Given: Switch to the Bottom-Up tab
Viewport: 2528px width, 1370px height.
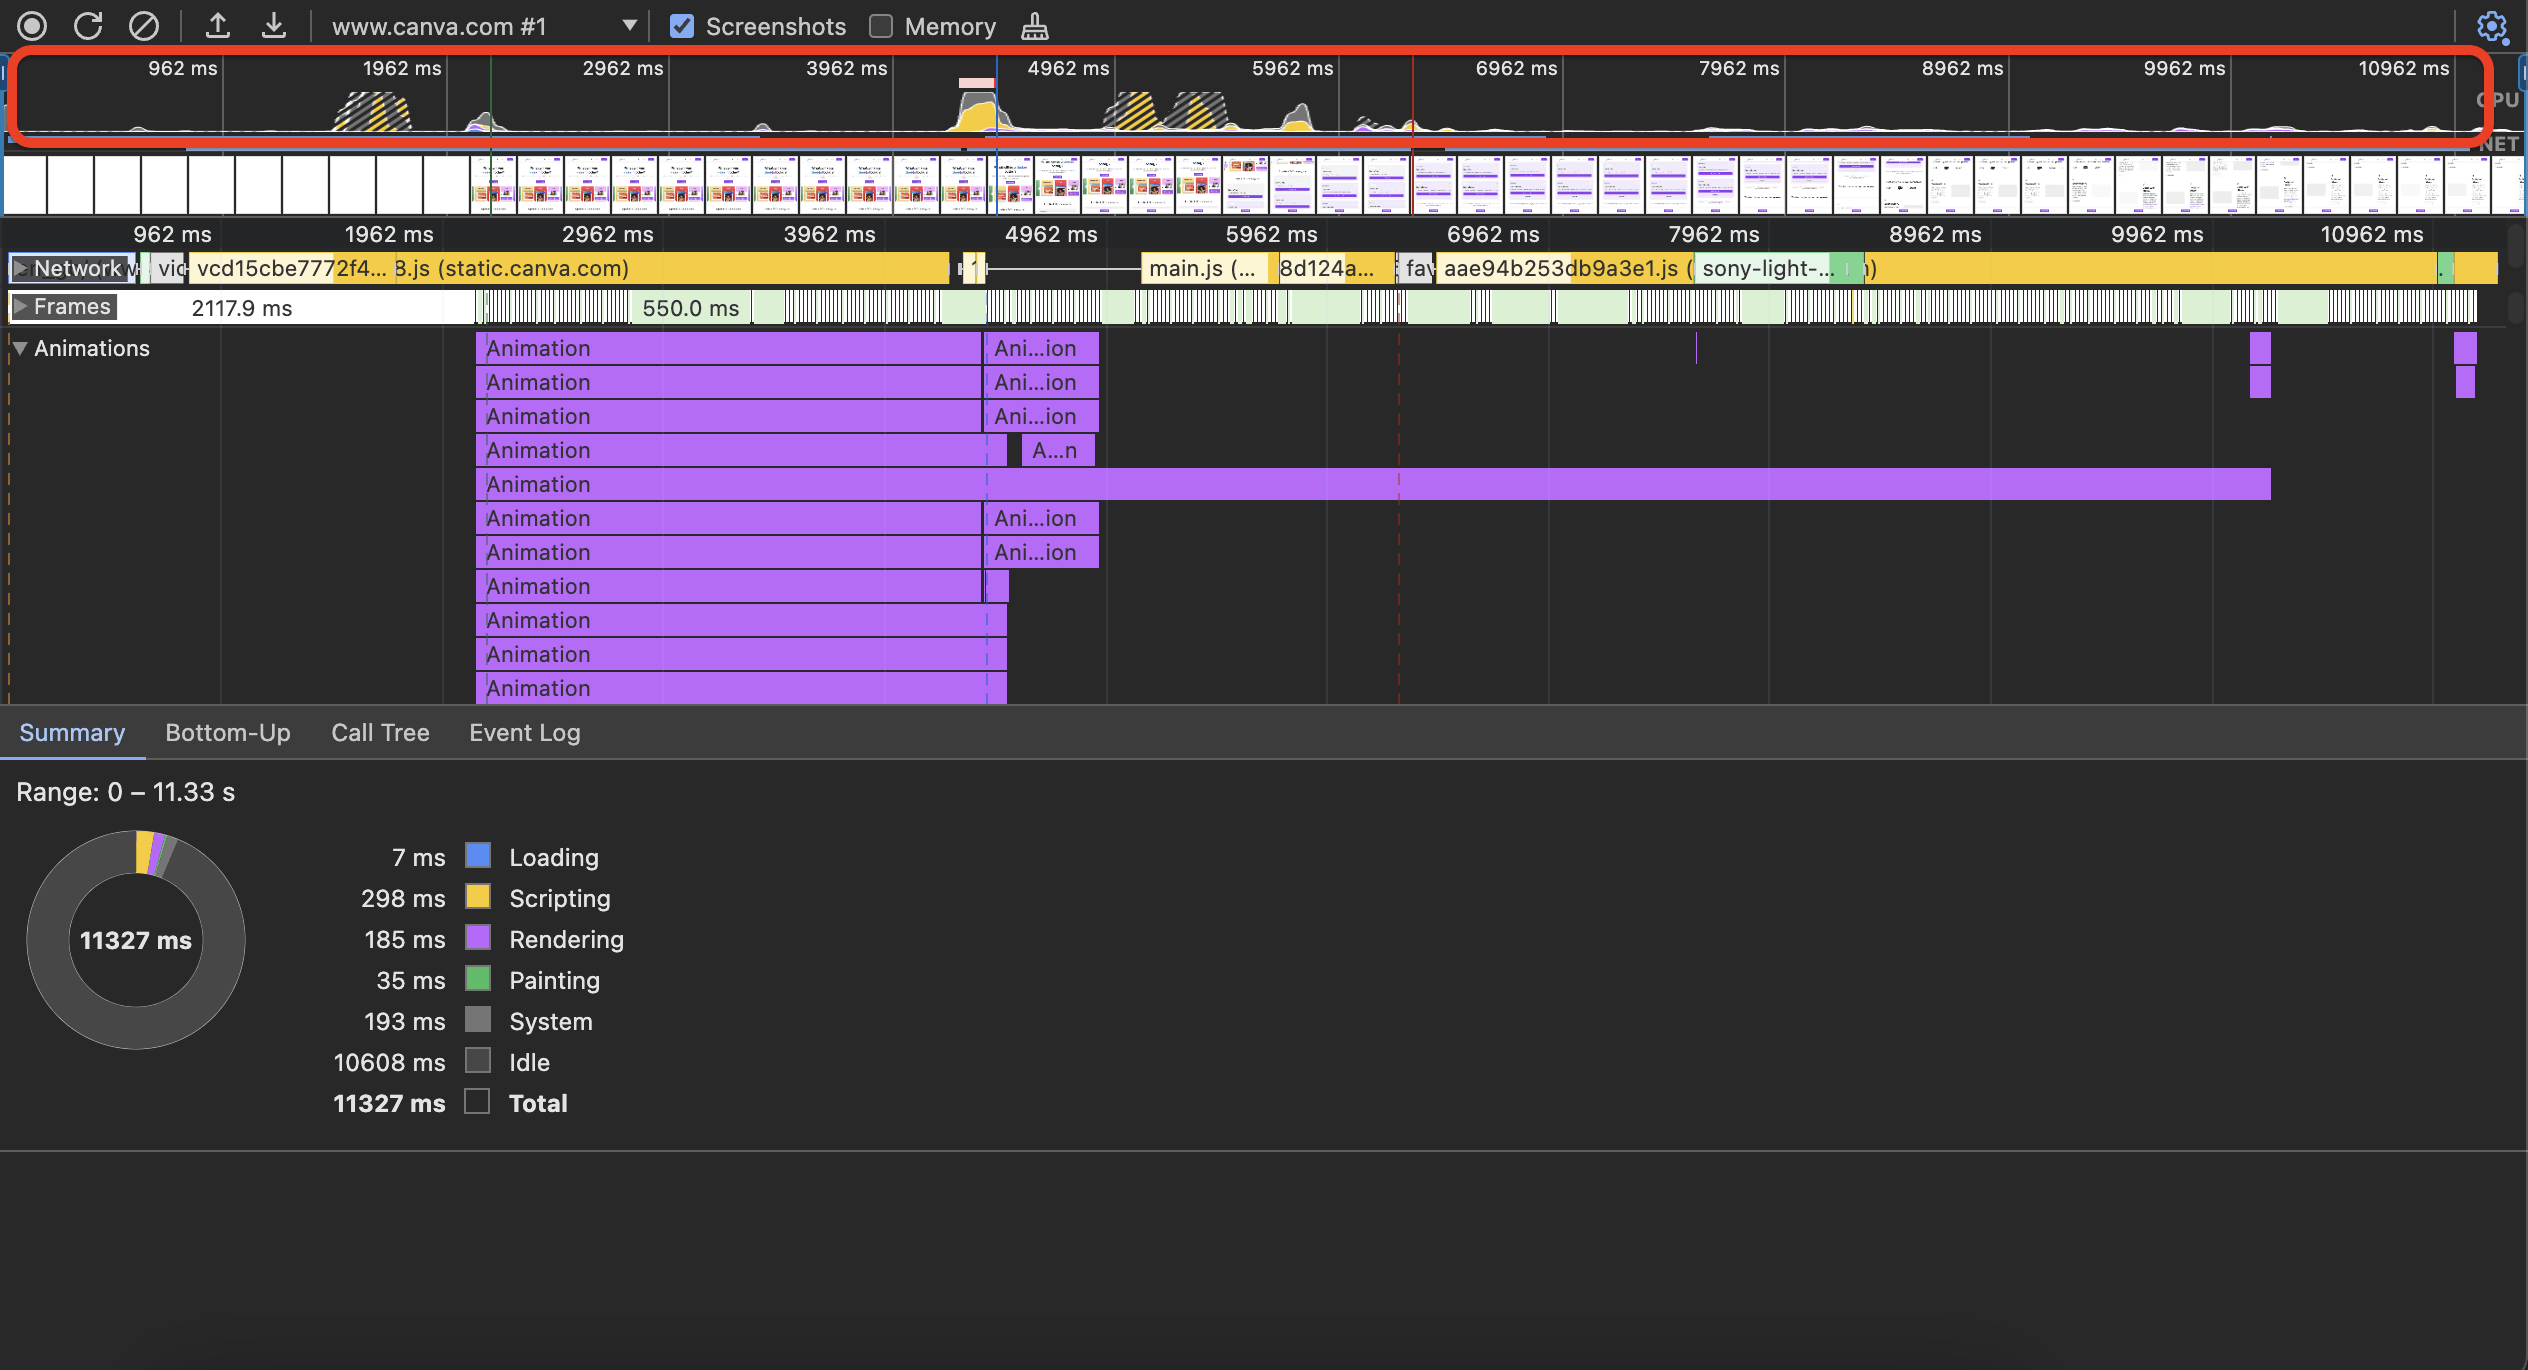Looking at the screenshot, I should pyautogui.click(x=228, y=732).
